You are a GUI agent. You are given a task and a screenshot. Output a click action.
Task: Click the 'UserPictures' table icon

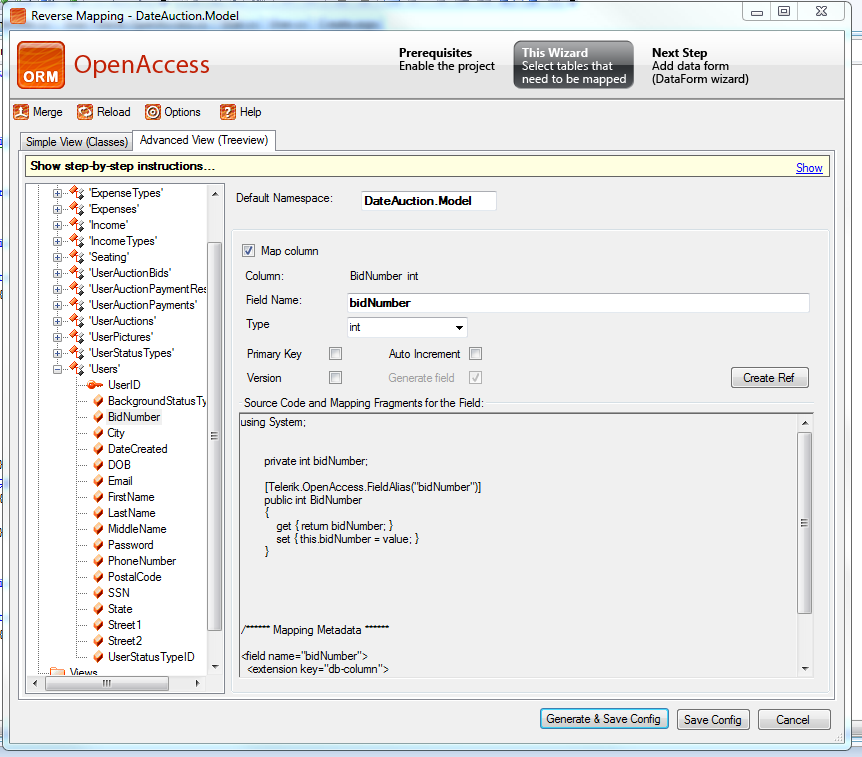pyautogui.click(x=77, y=337)
